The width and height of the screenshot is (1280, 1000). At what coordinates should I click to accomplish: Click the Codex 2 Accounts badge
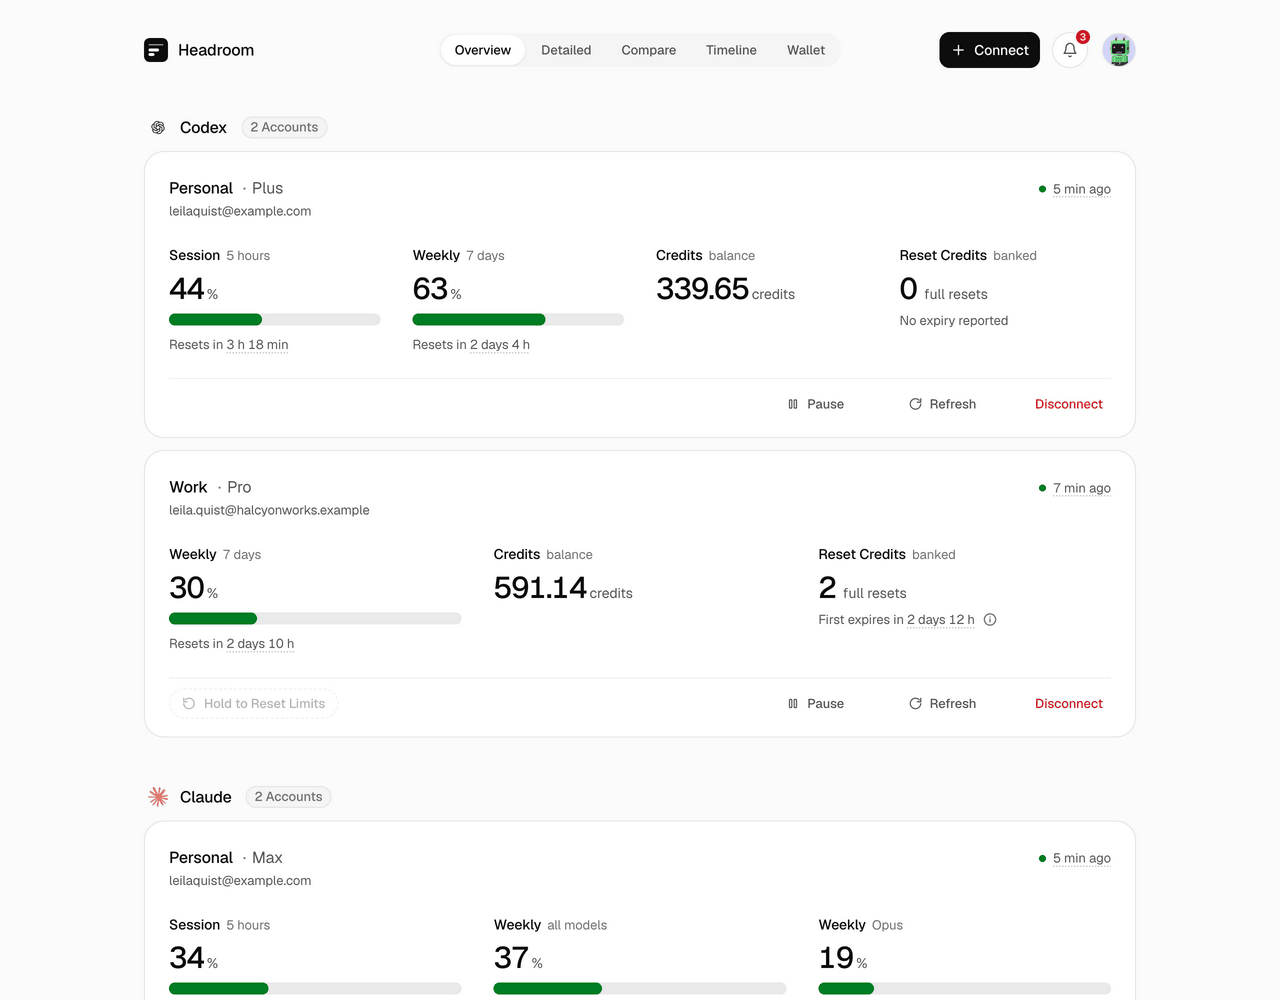[285, 127]
